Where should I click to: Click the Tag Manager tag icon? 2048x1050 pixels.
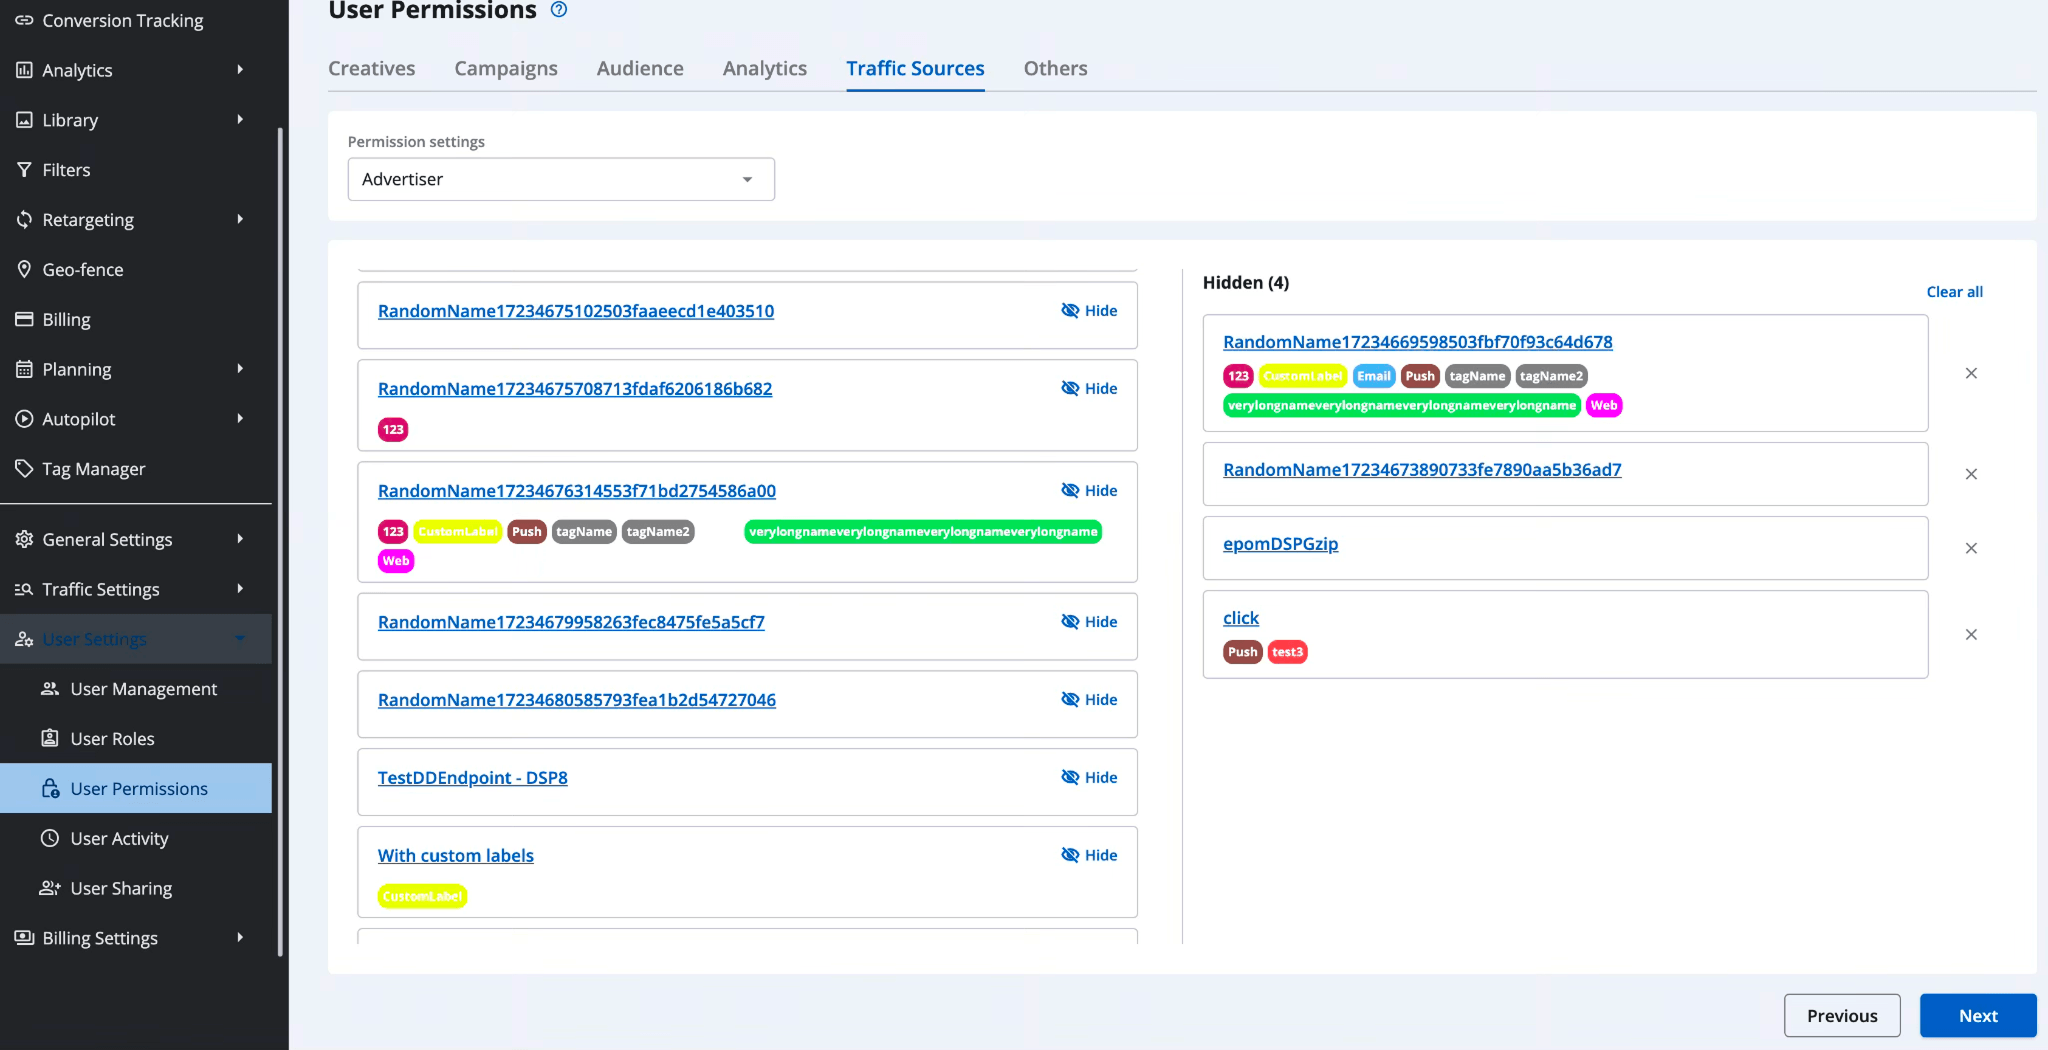coord(24,468)
